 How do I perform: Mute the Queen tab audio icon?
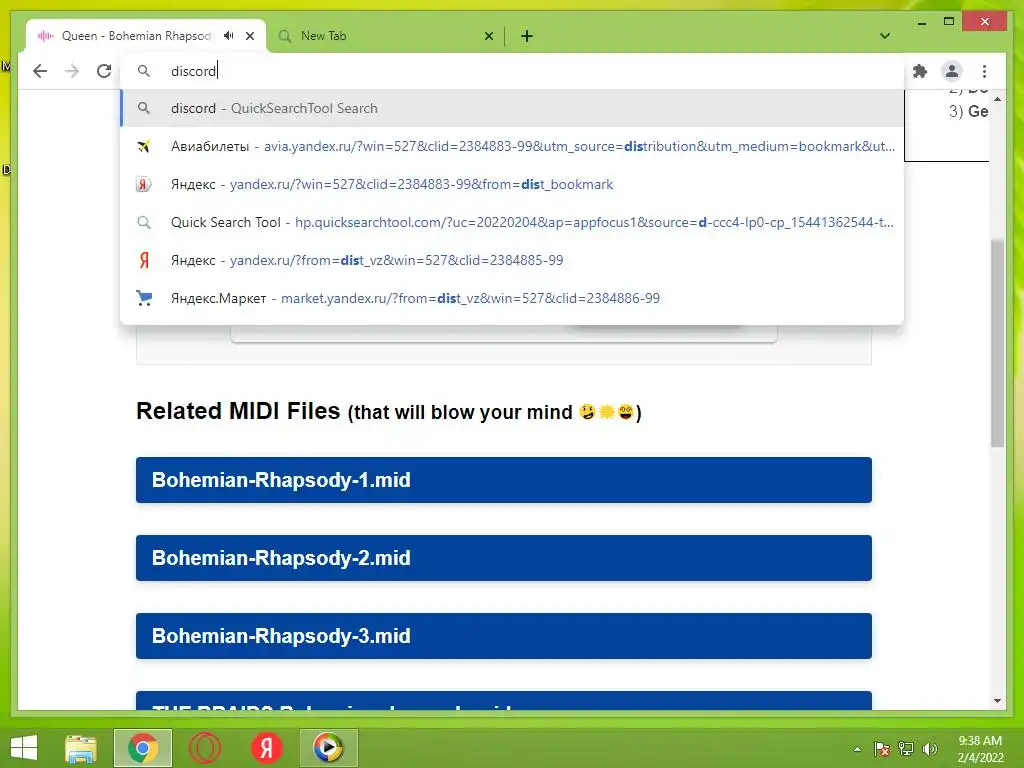tap(229, 36)
